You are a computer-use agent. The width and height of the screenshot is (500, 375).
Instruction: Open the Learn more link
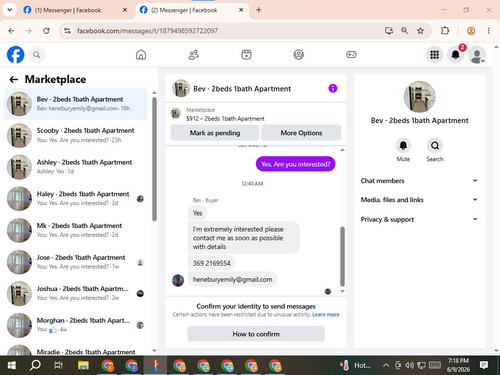coord(326,315)
